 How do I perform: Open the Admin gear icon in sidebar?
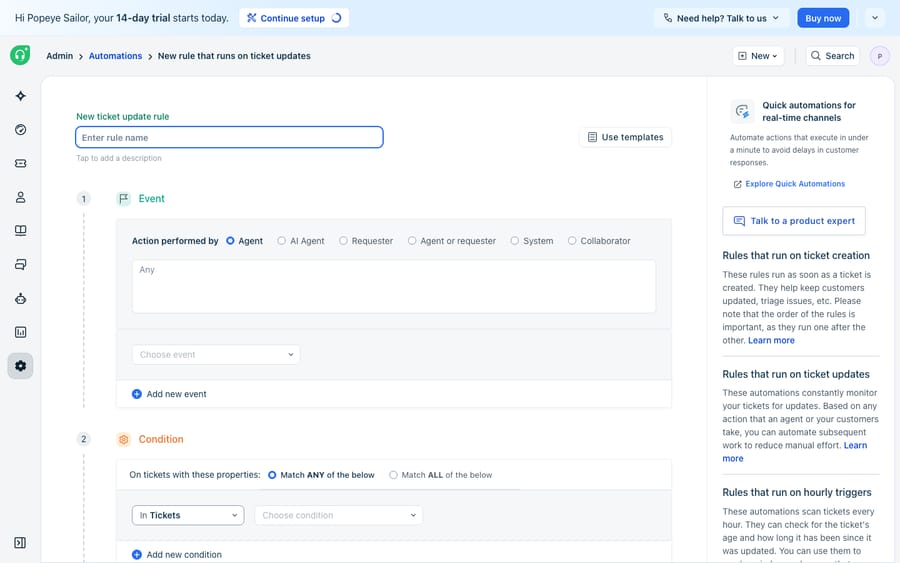tap(21, 366)
